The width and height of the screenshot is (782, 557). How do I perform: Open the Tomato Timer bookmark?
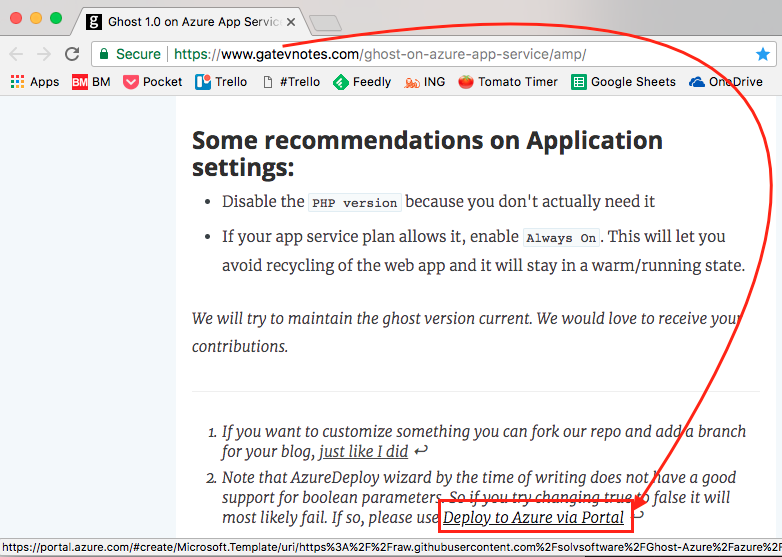click(508, 82)
